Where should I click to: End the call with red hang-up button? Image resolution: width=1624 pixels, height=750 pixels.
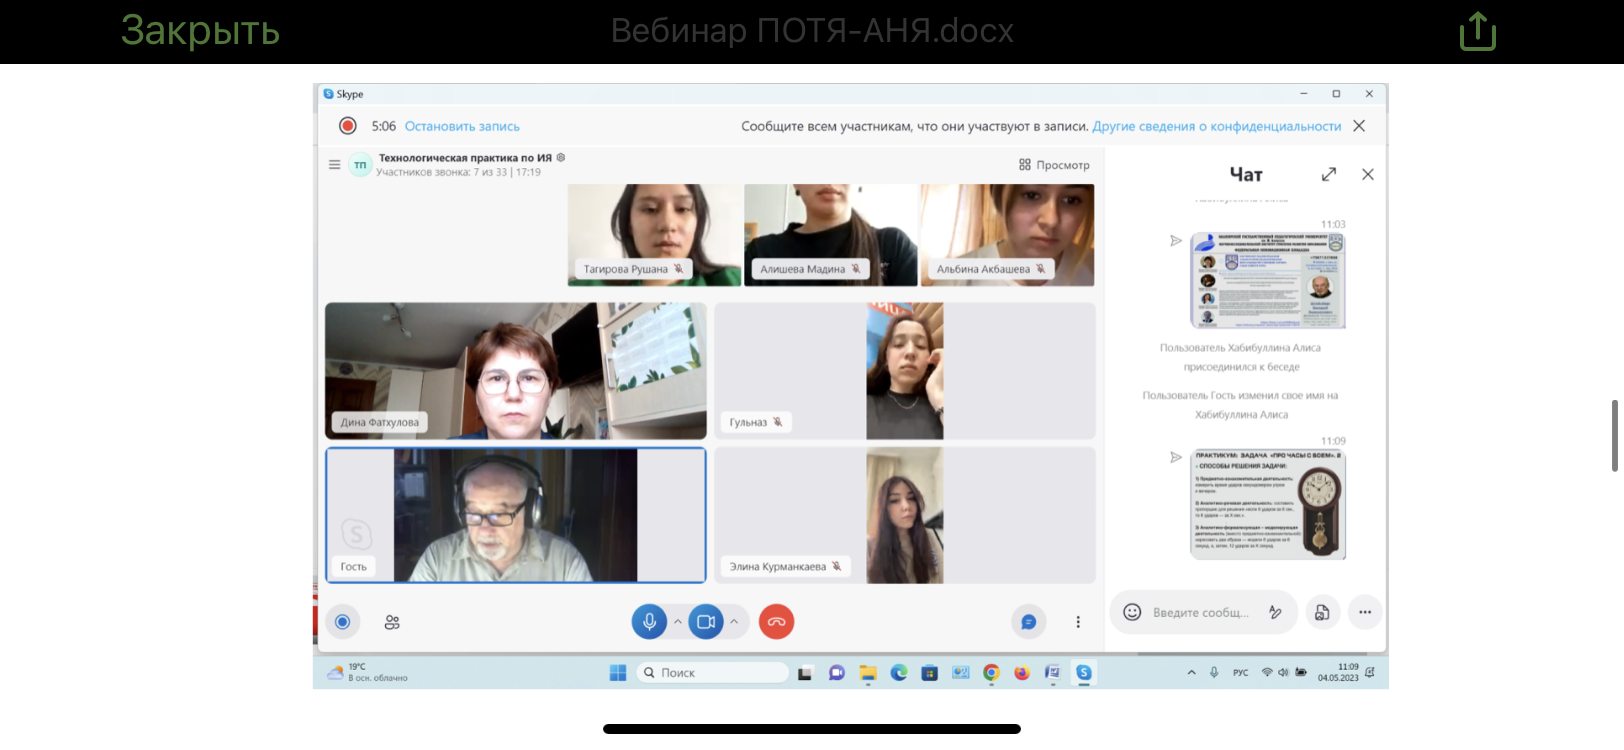[776, 622]
